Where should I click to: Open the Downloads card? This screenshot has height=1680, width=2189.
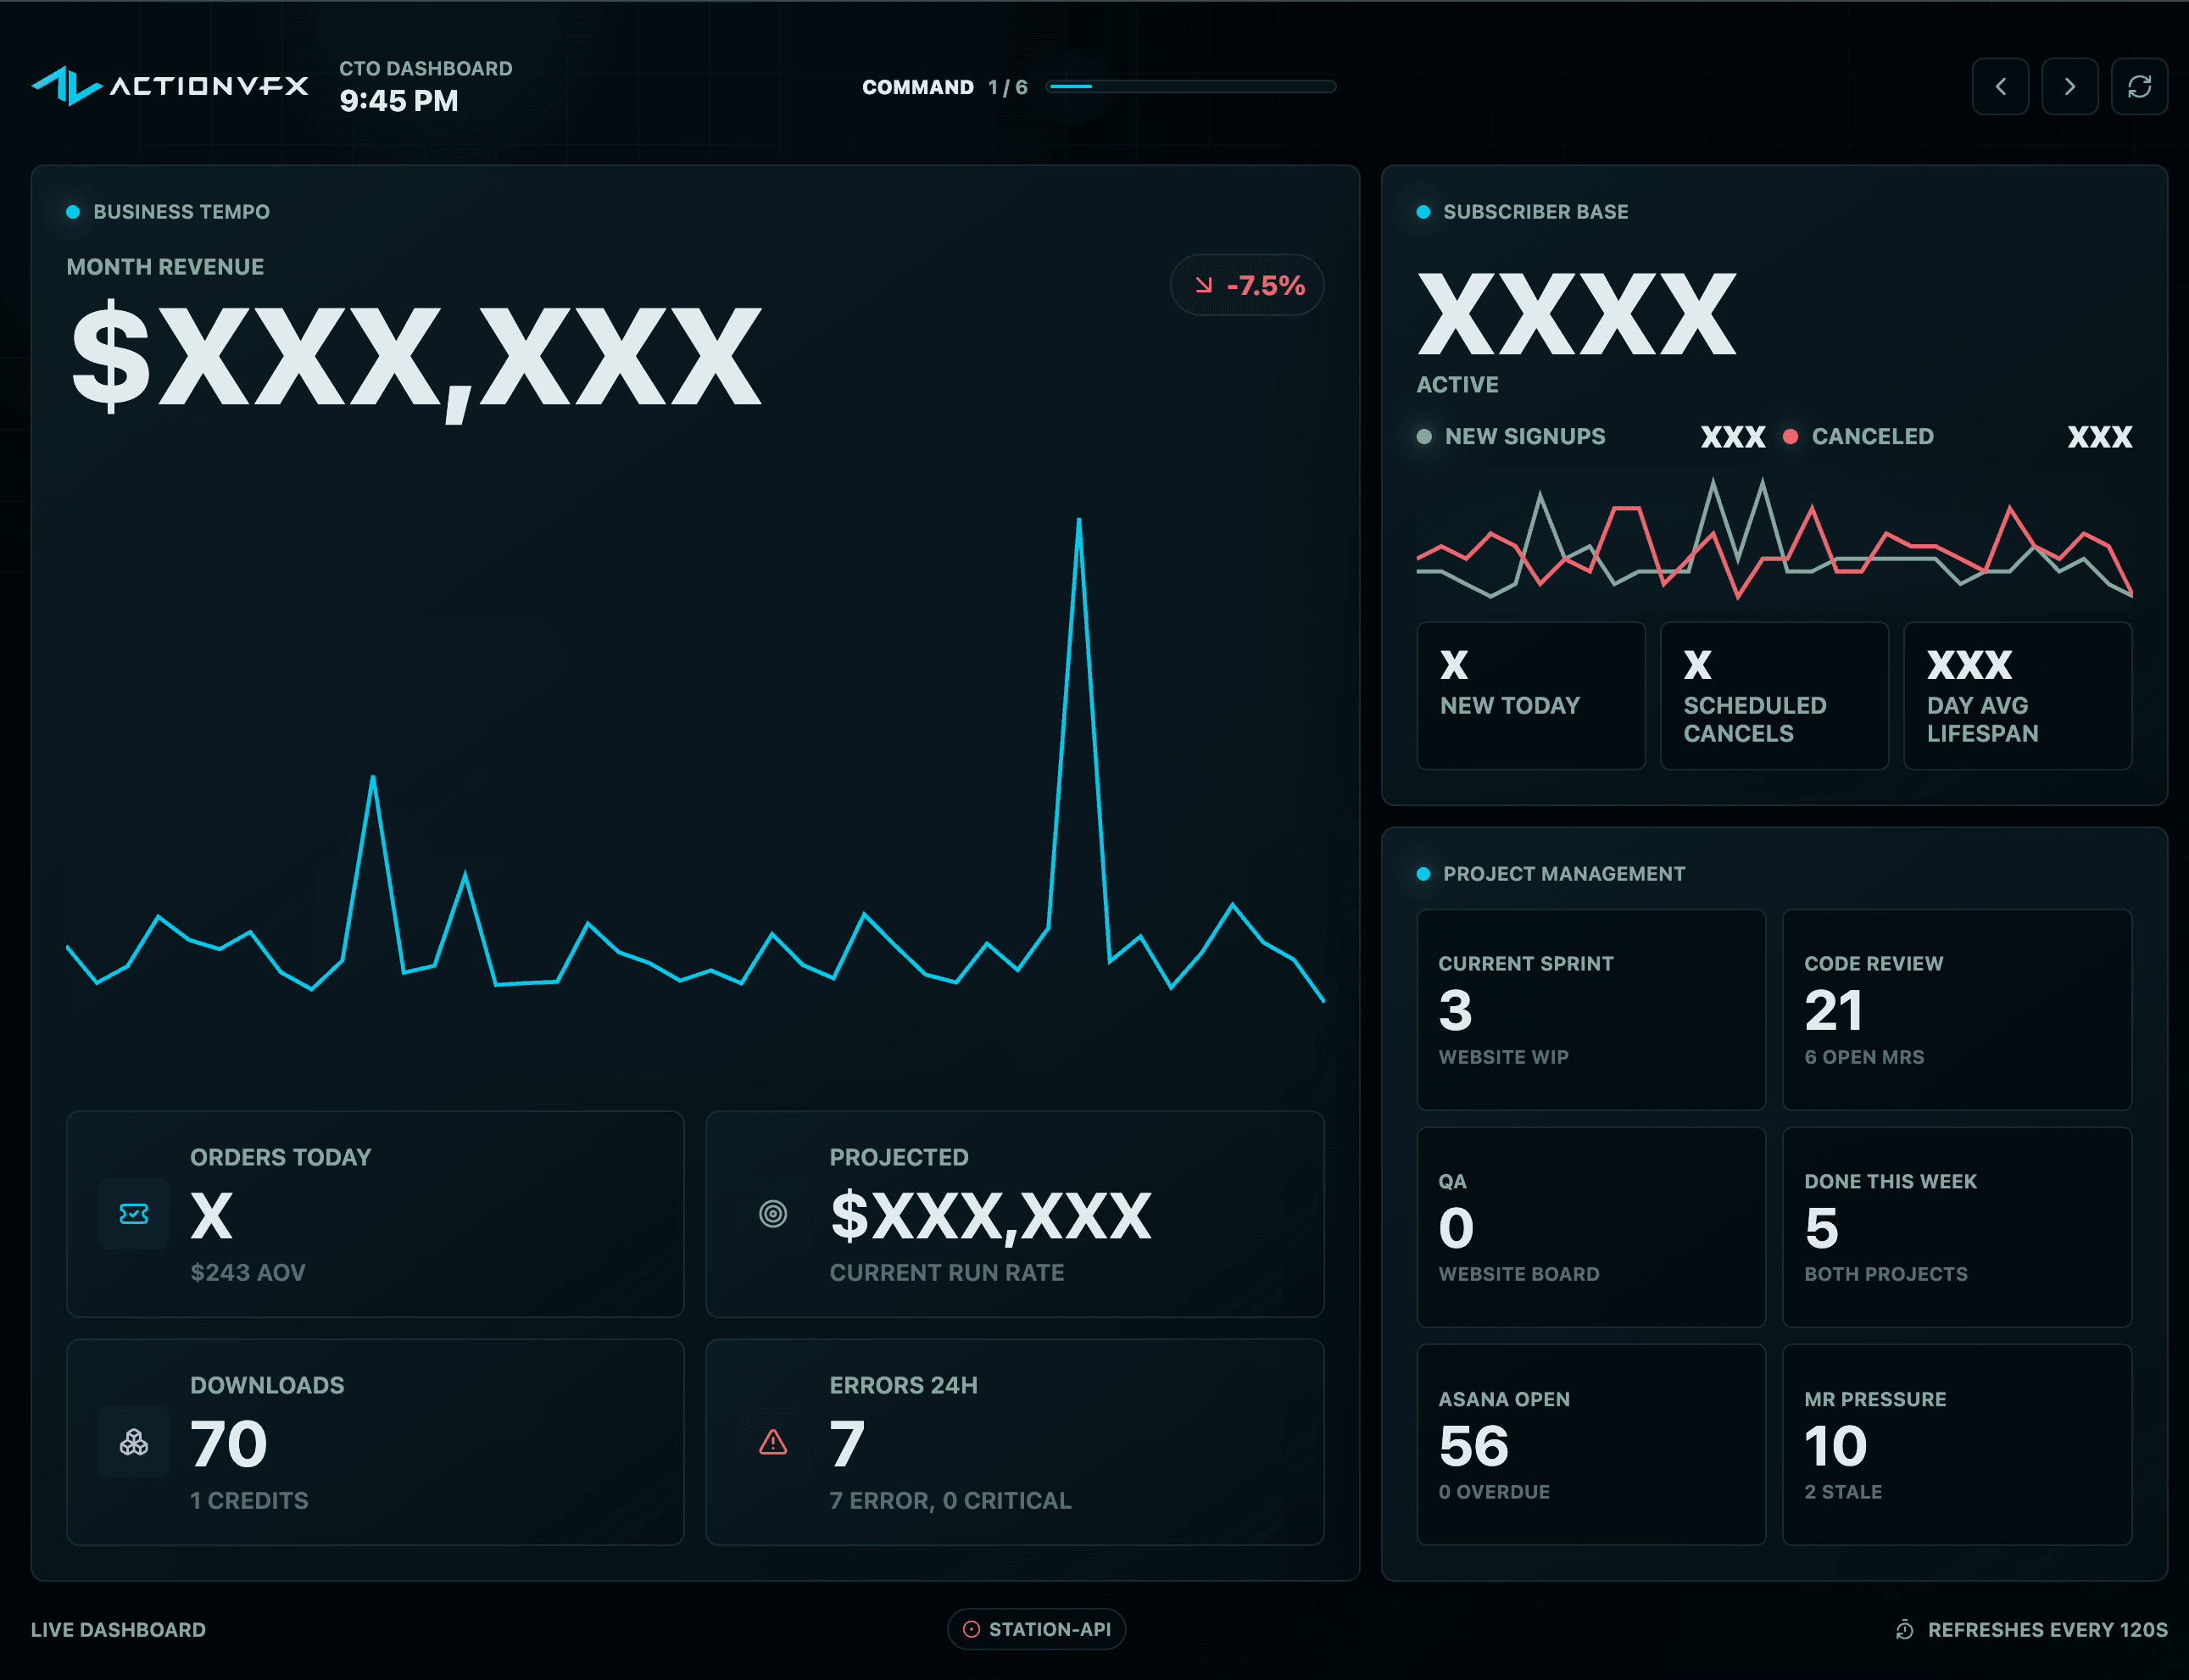[x=375, y=1442]
